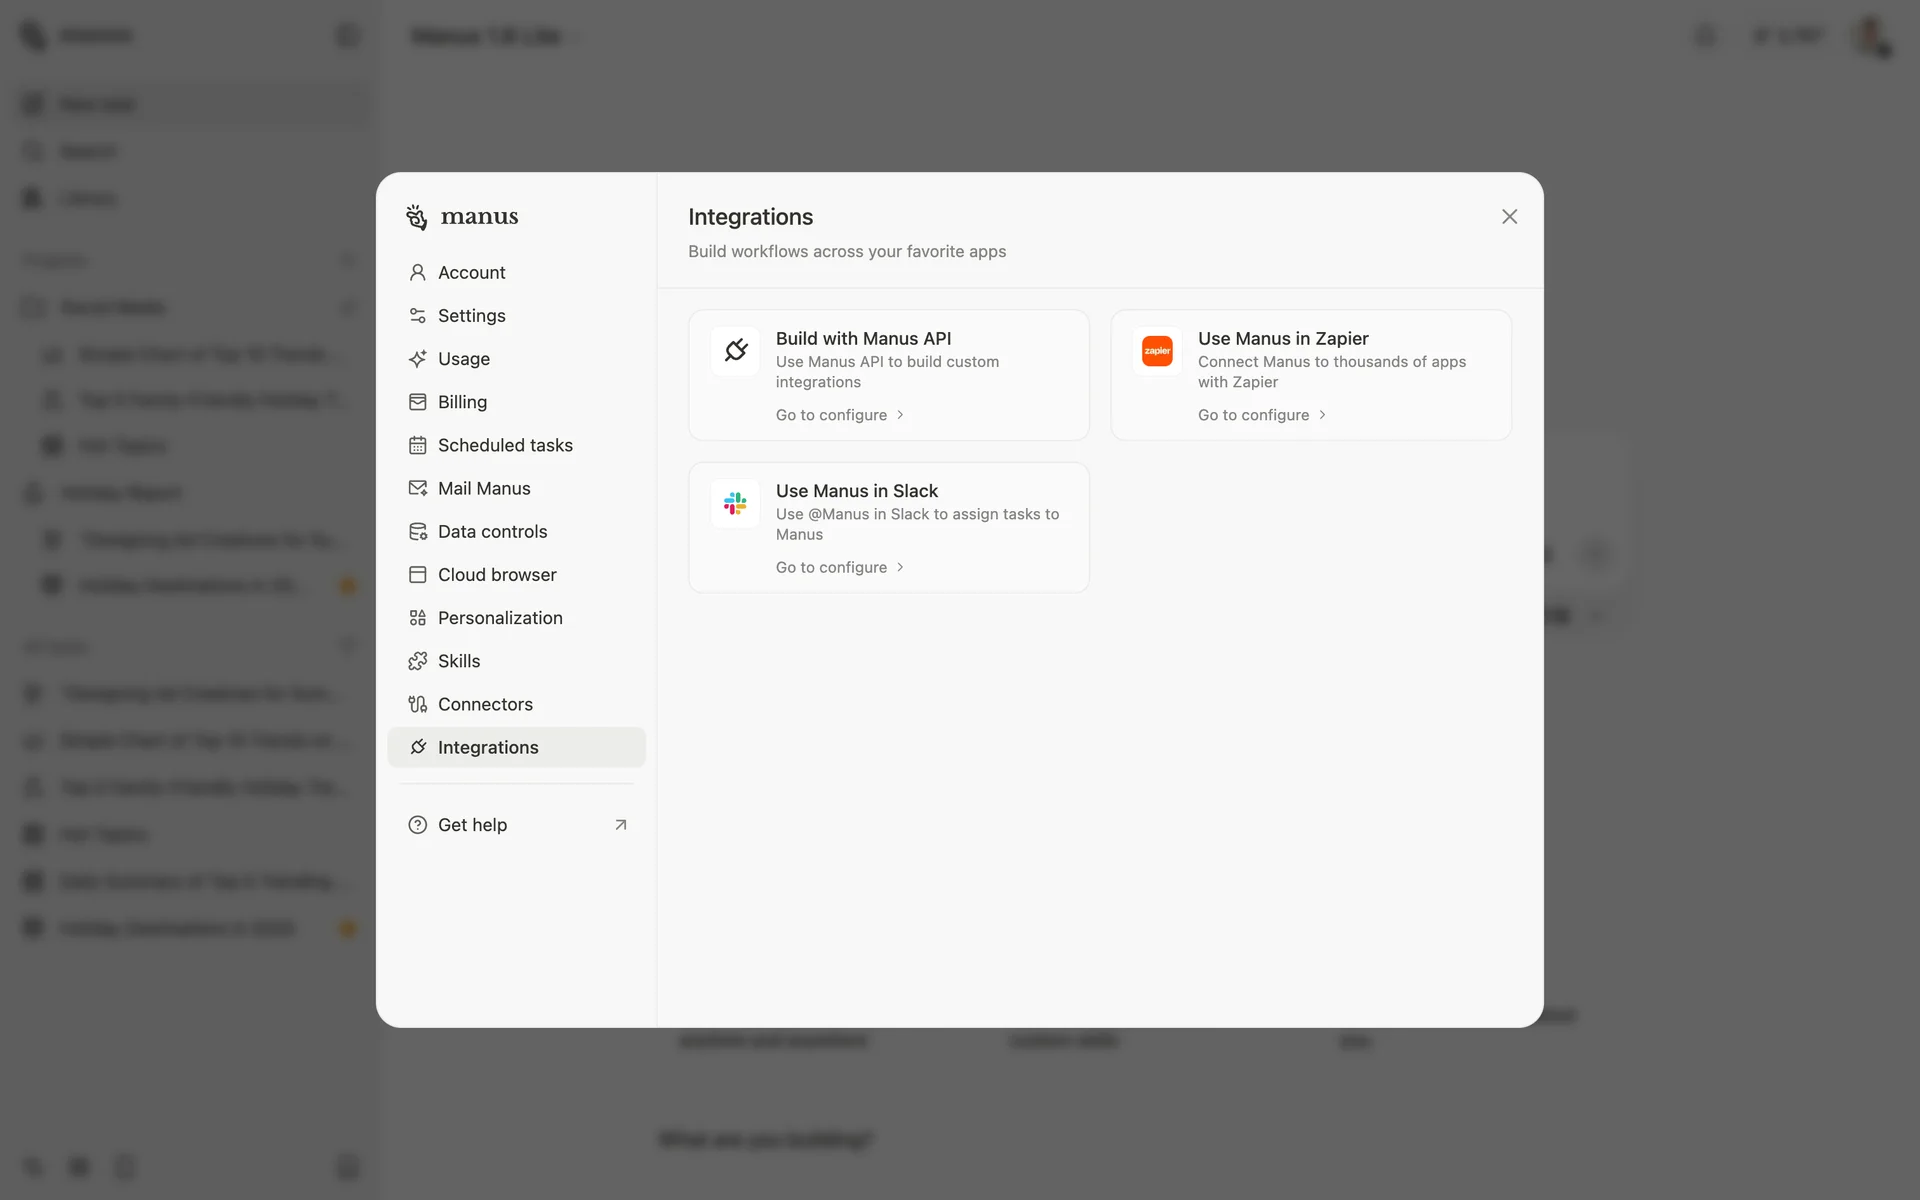Click the chevron next to Slack configure
Image resolution: width=1920 pixels, height=1200 pixels.
(x=900, y=567)
